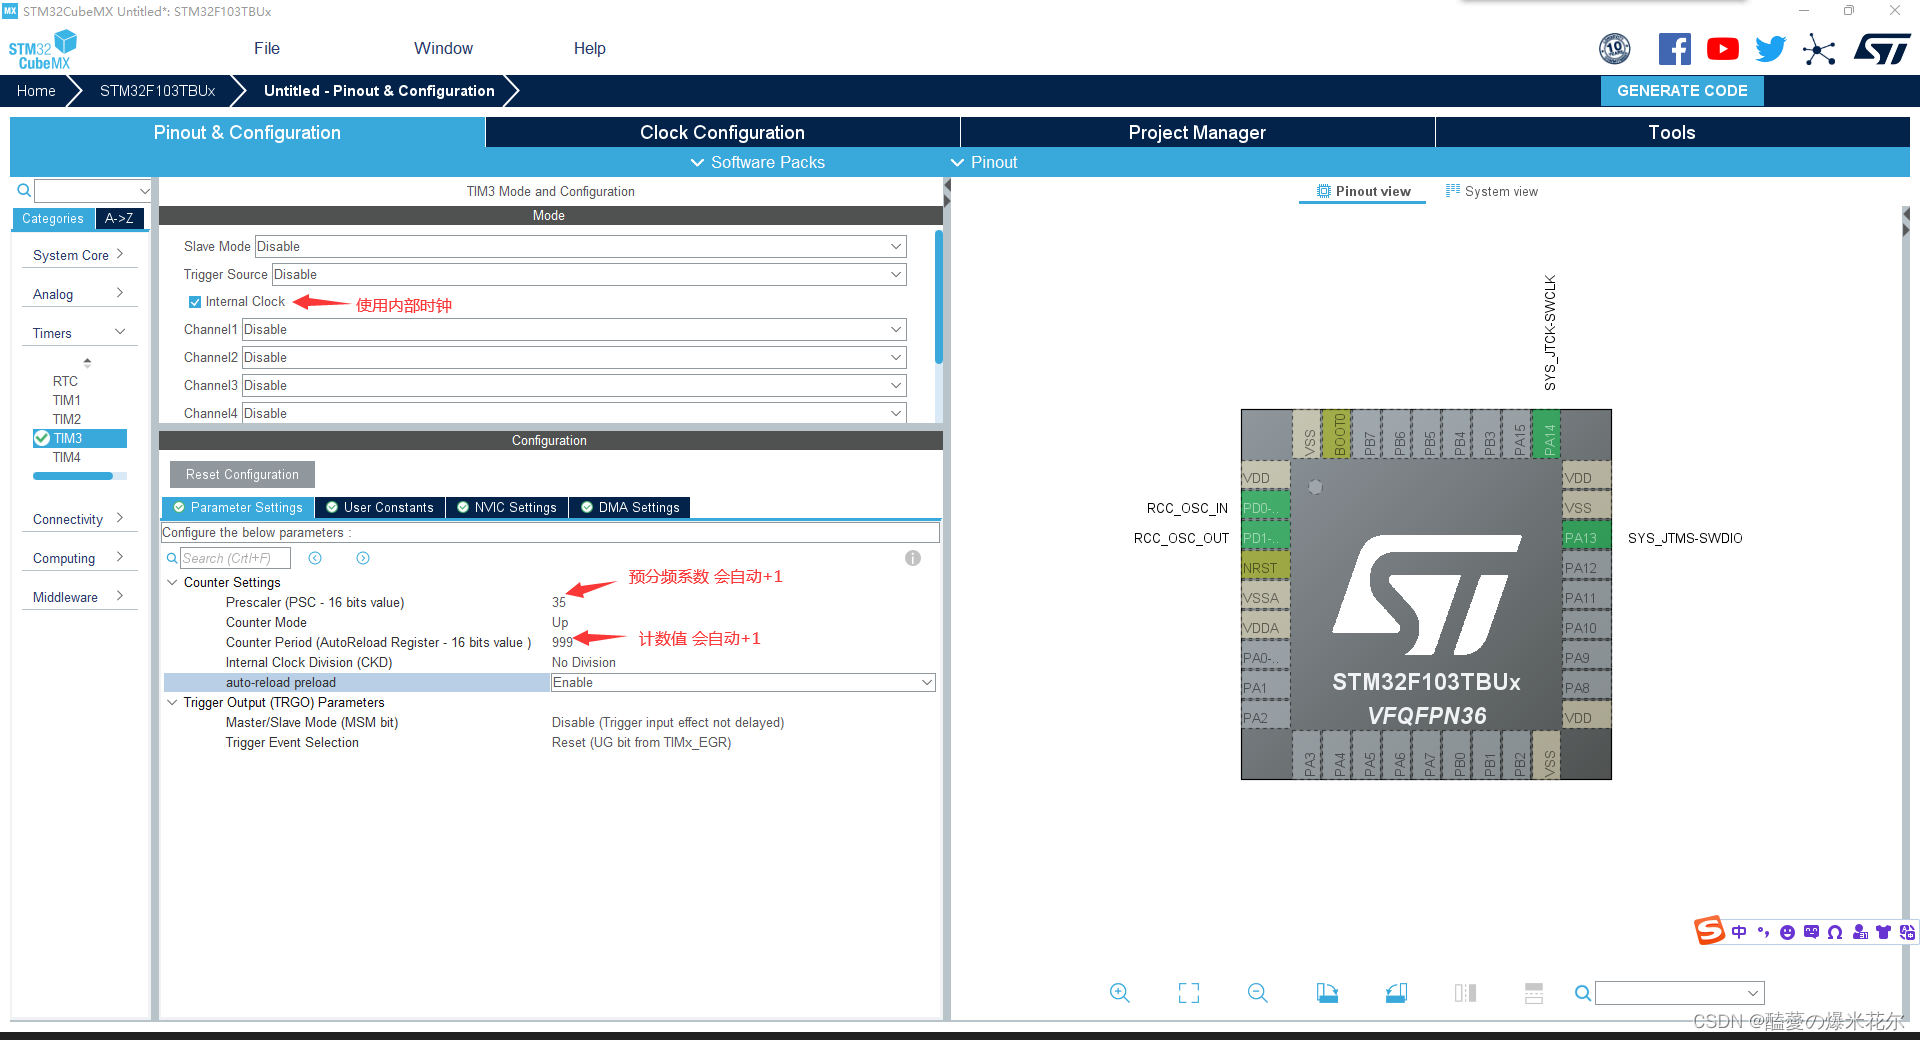
Task: Open Trigger Source dropdown
Action: [589, 274]
